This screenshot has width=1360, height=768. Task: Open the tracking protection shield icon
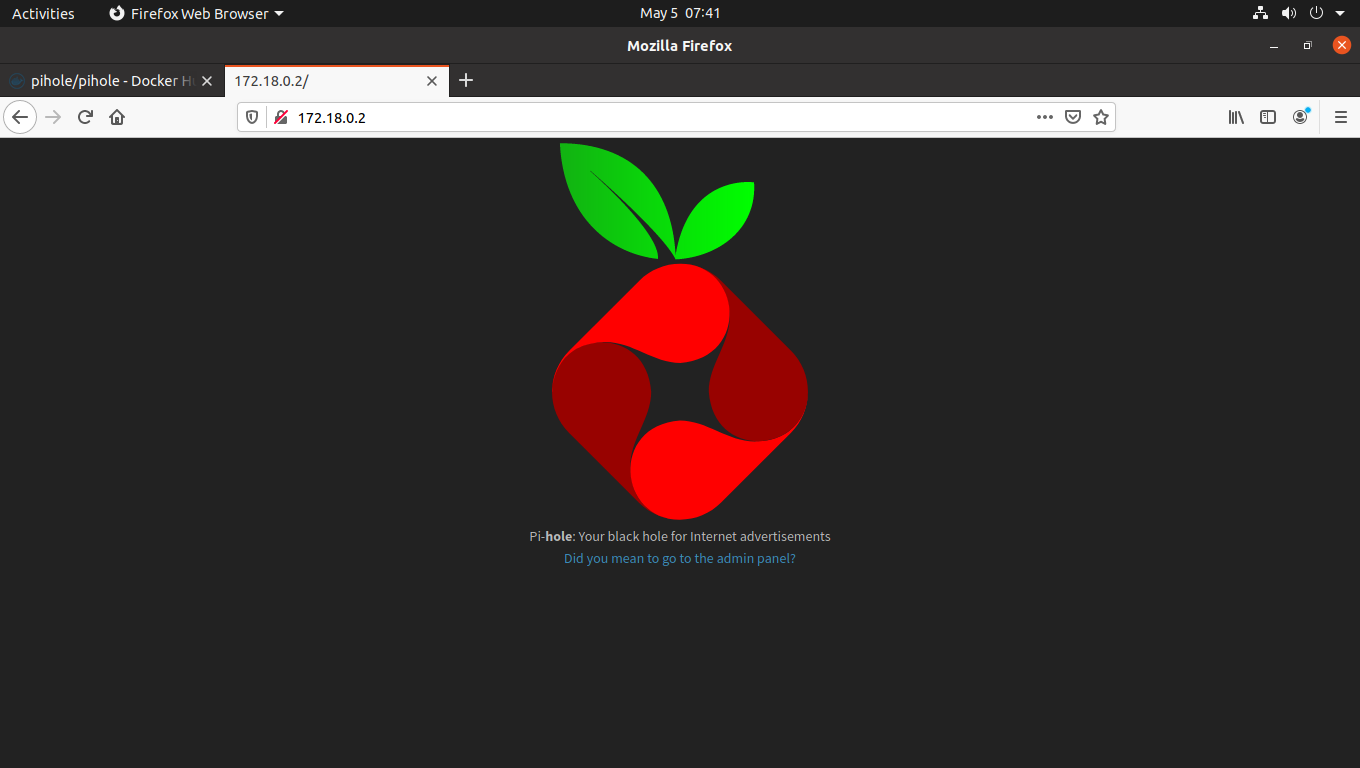pyautogui.click(x=252, y=117)
